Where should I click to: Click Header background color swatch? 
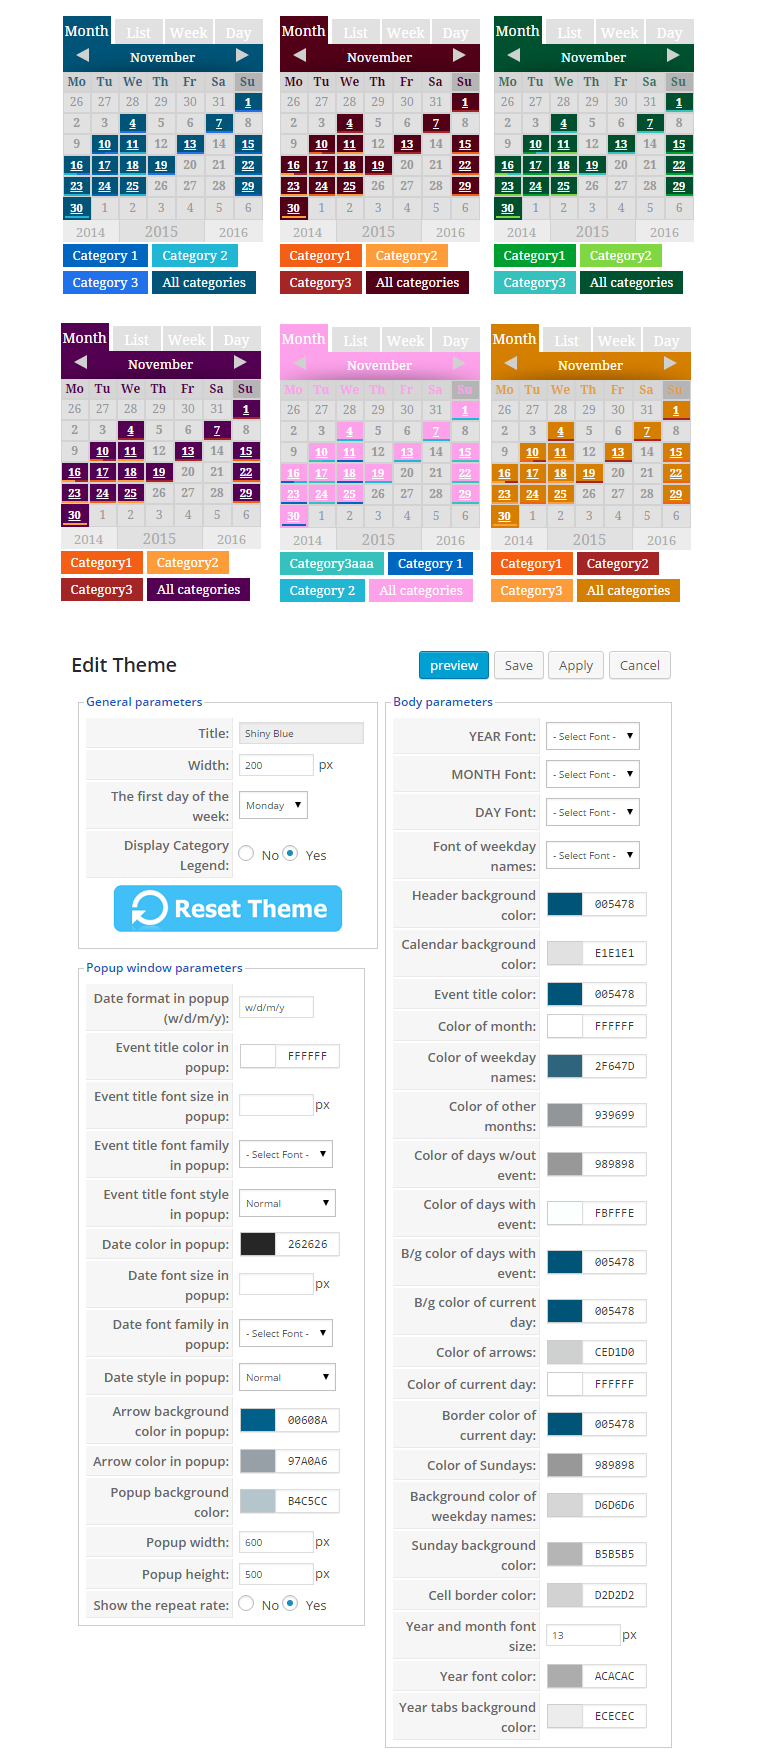pos(565,904)
